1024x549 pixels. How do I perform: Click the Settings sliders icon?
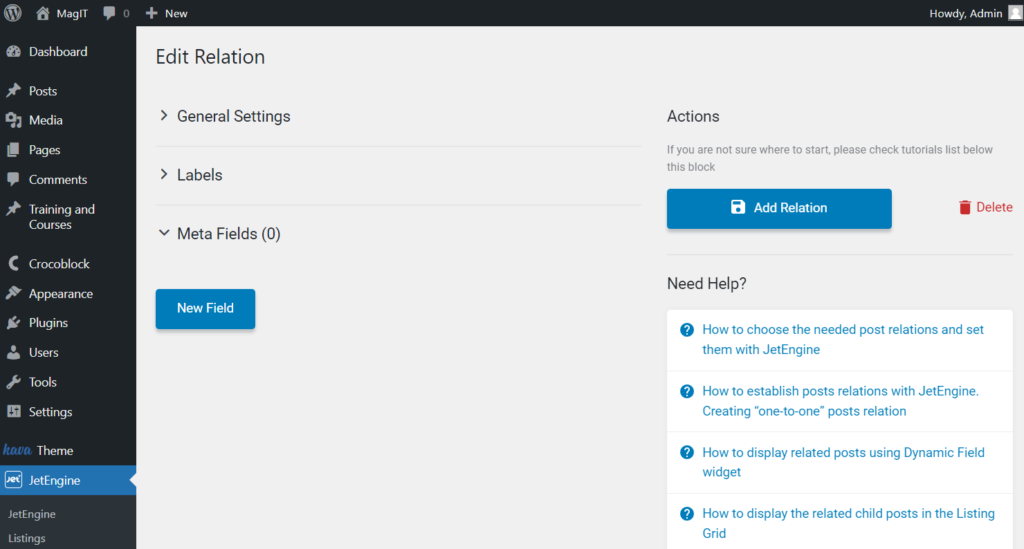(x=14, y=411)
